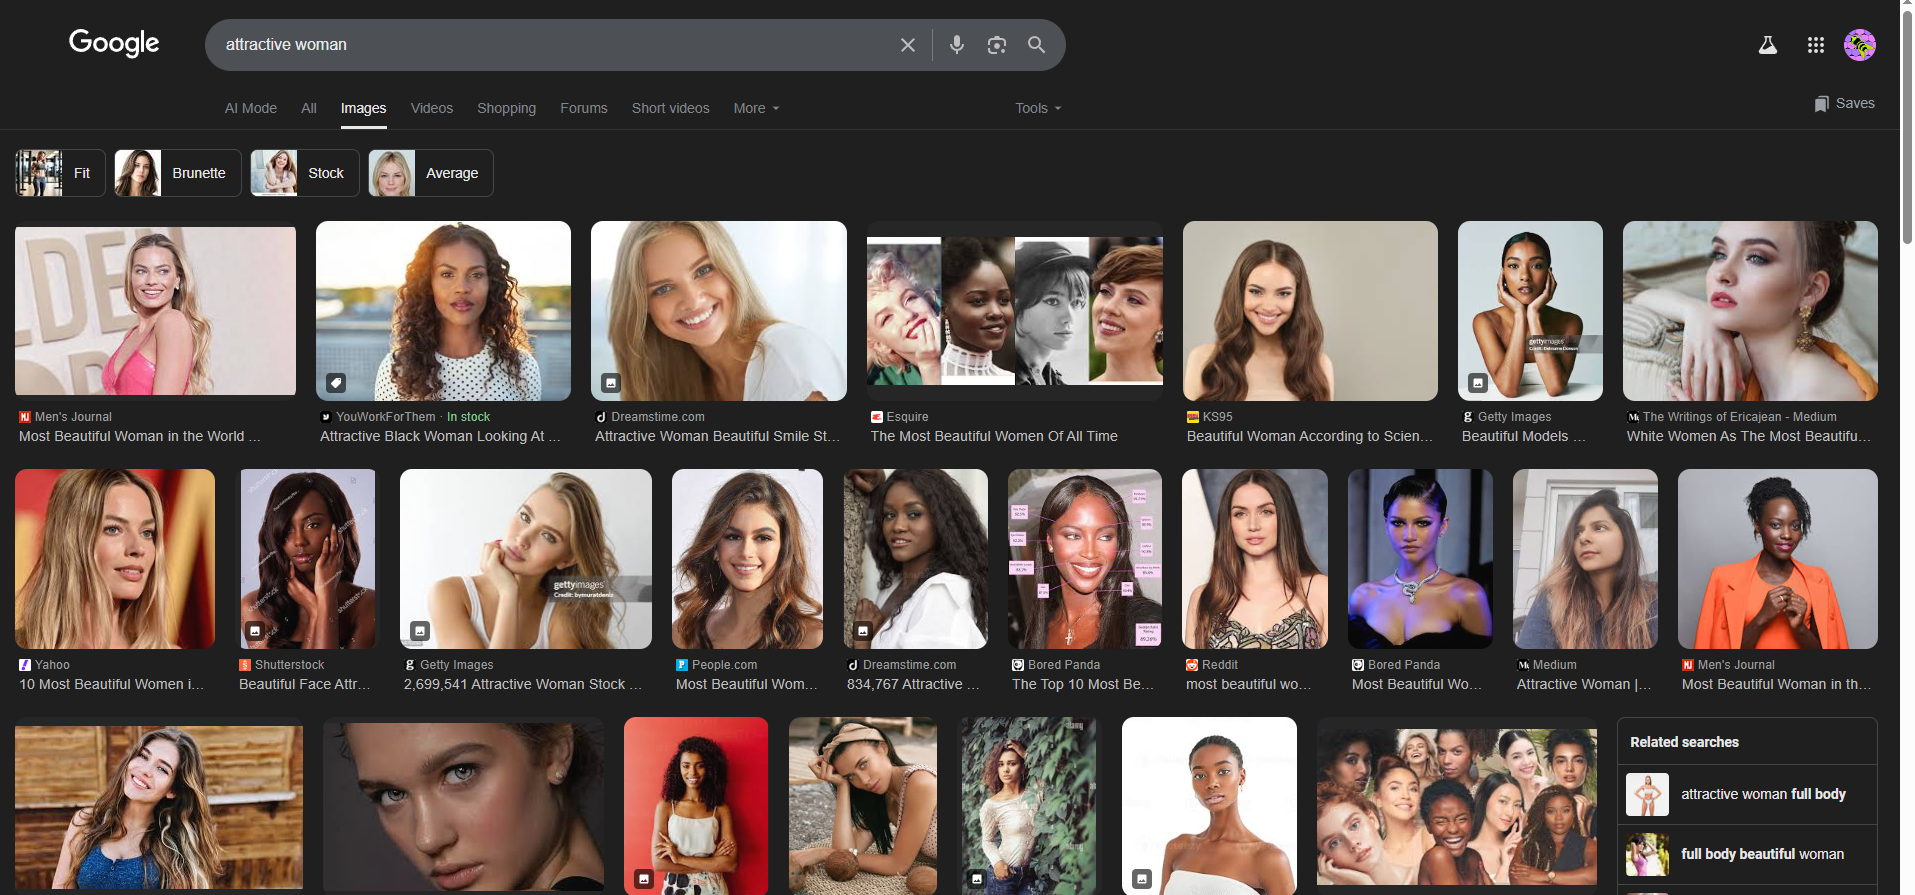Clear the search box text

pos(908,45)
